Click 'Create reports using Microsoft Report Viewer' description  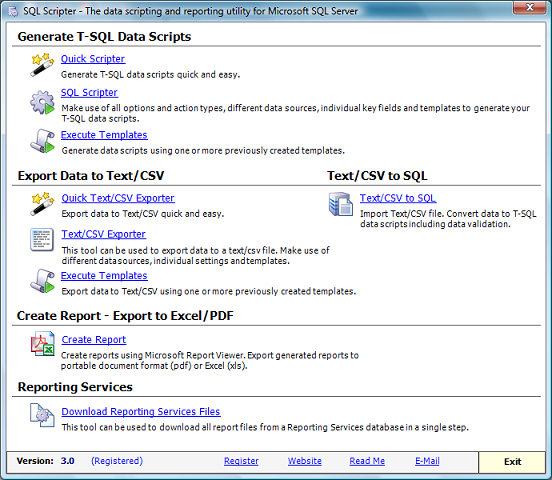click(x=210, y=360)
